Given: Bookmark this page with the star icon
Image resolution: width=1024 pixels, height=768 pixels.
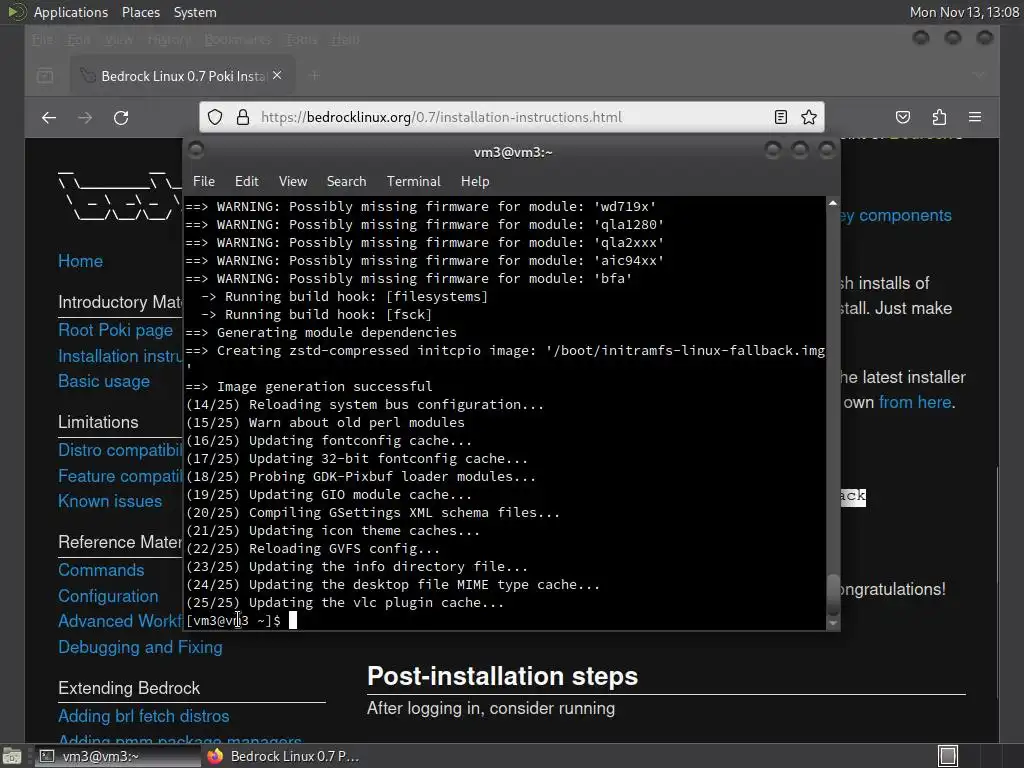Looking at the screenshot, I should click(809, 118).
